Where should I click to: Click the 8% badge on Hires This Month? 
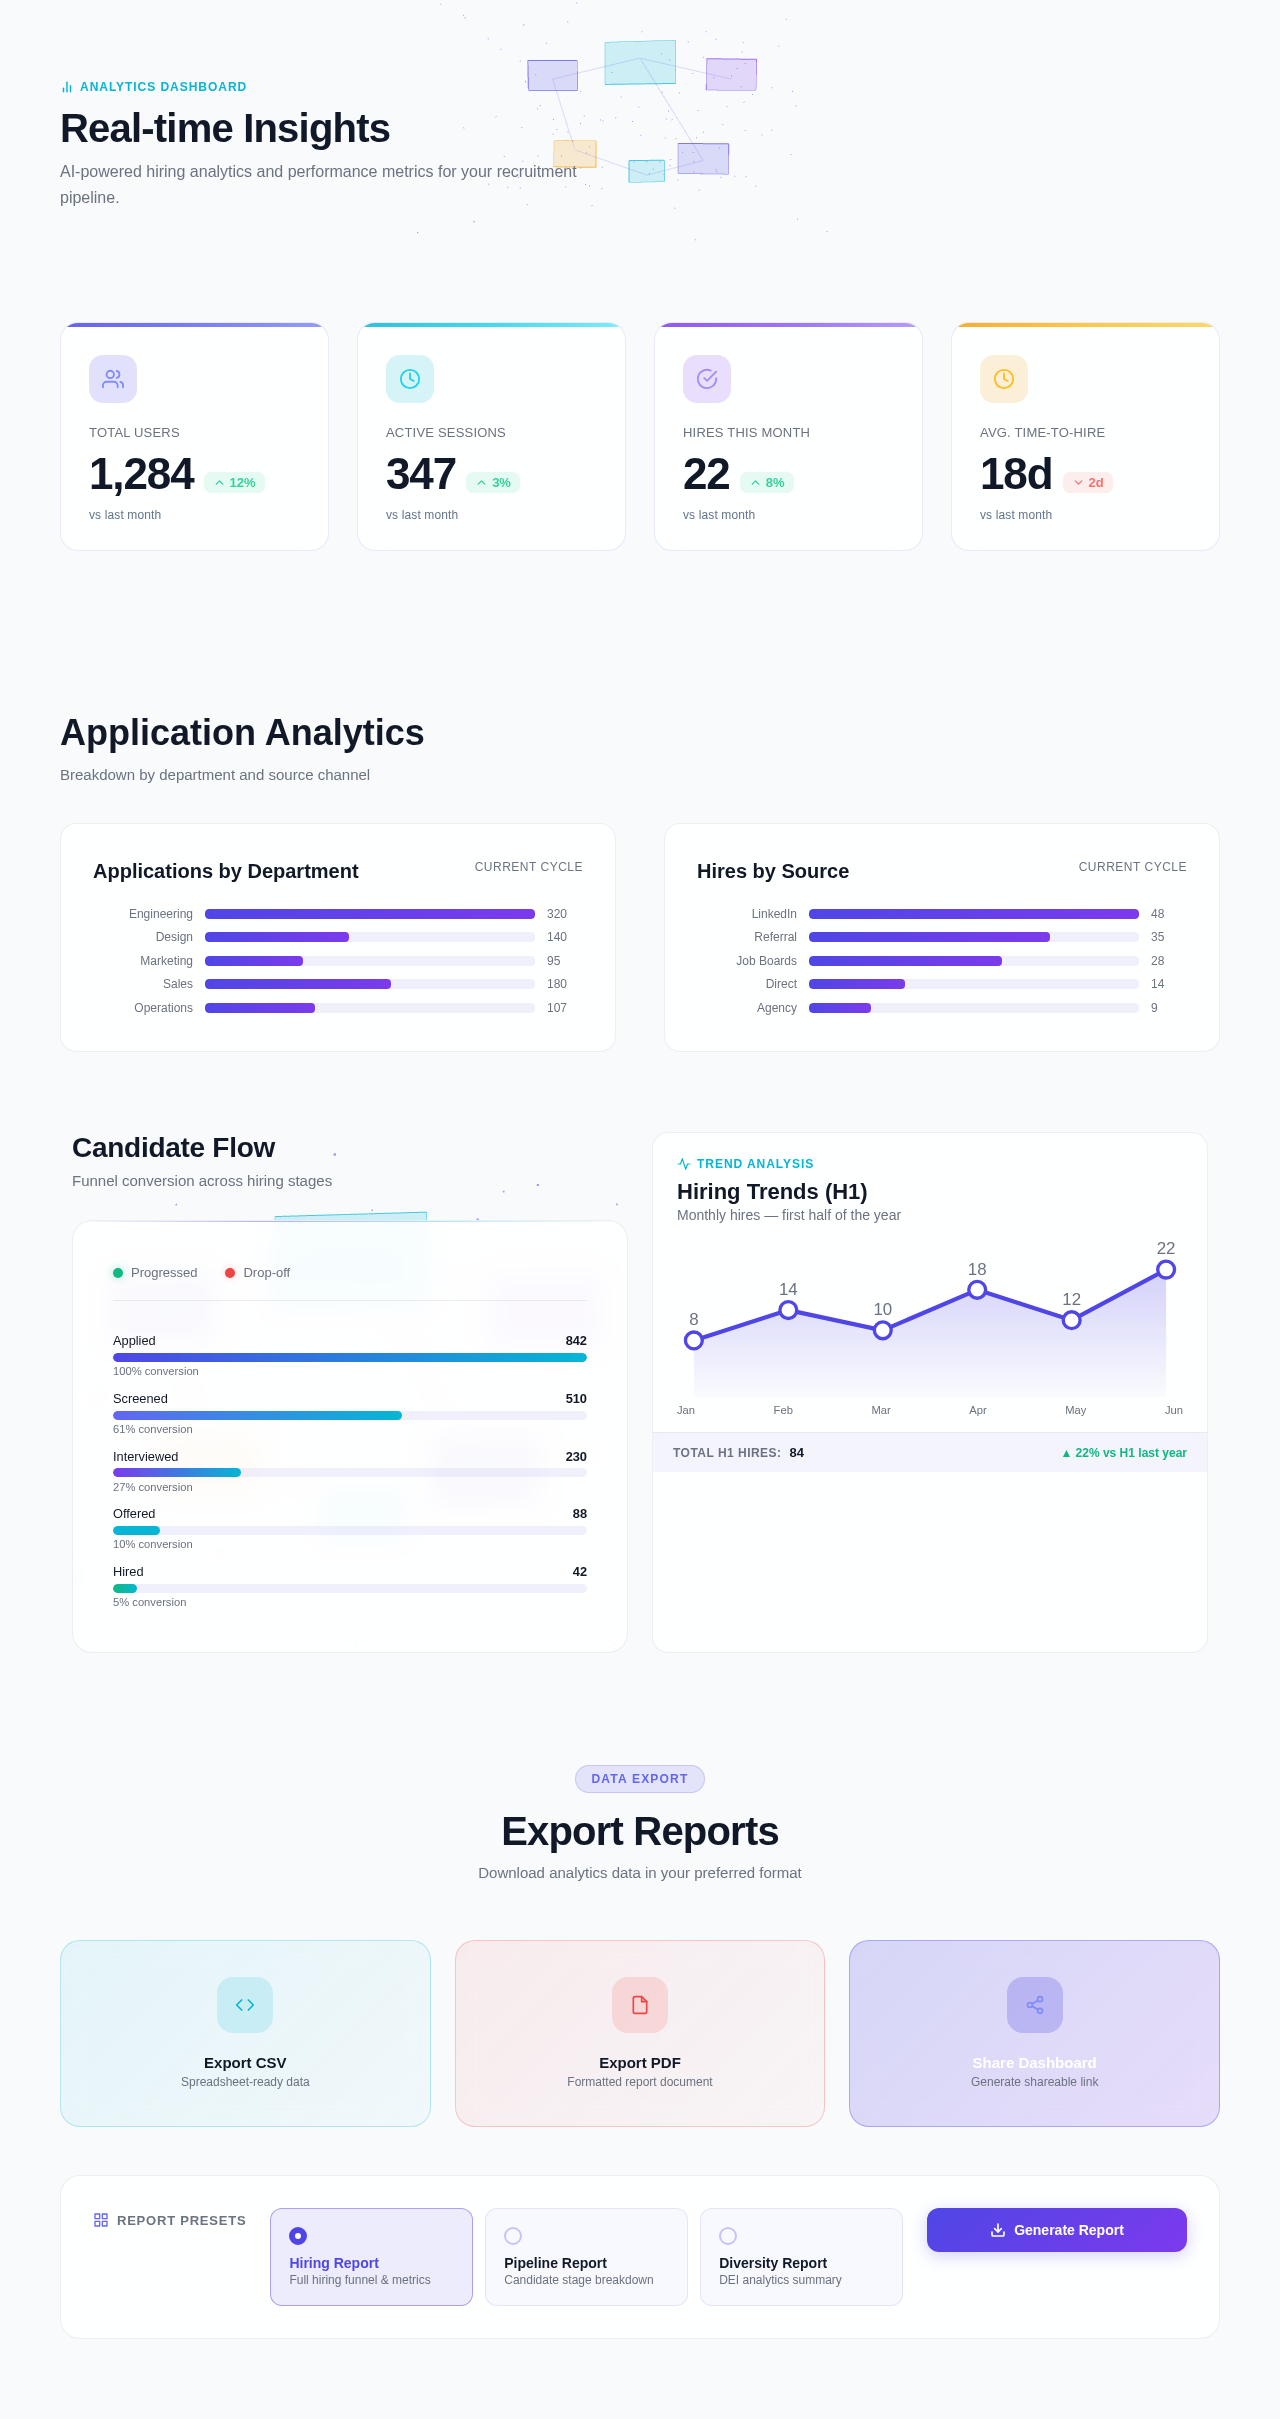[x=767, y=483]
